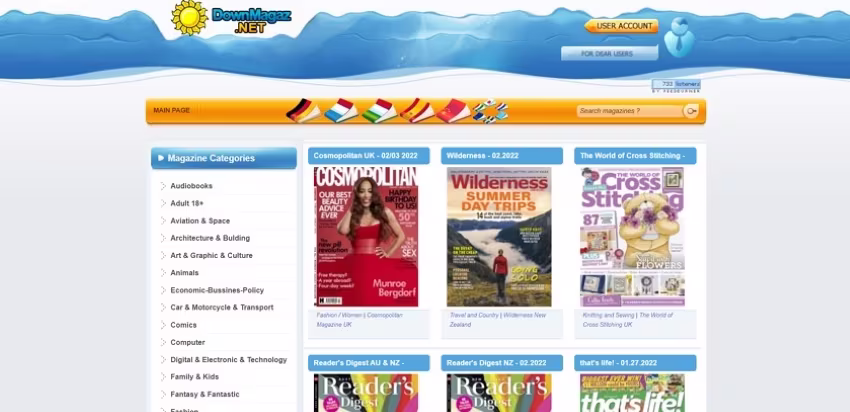Image resolution: width=850 pixels, height=412 pixels.
Task: Click the Magazine Categories header
Action: [224, 158]
